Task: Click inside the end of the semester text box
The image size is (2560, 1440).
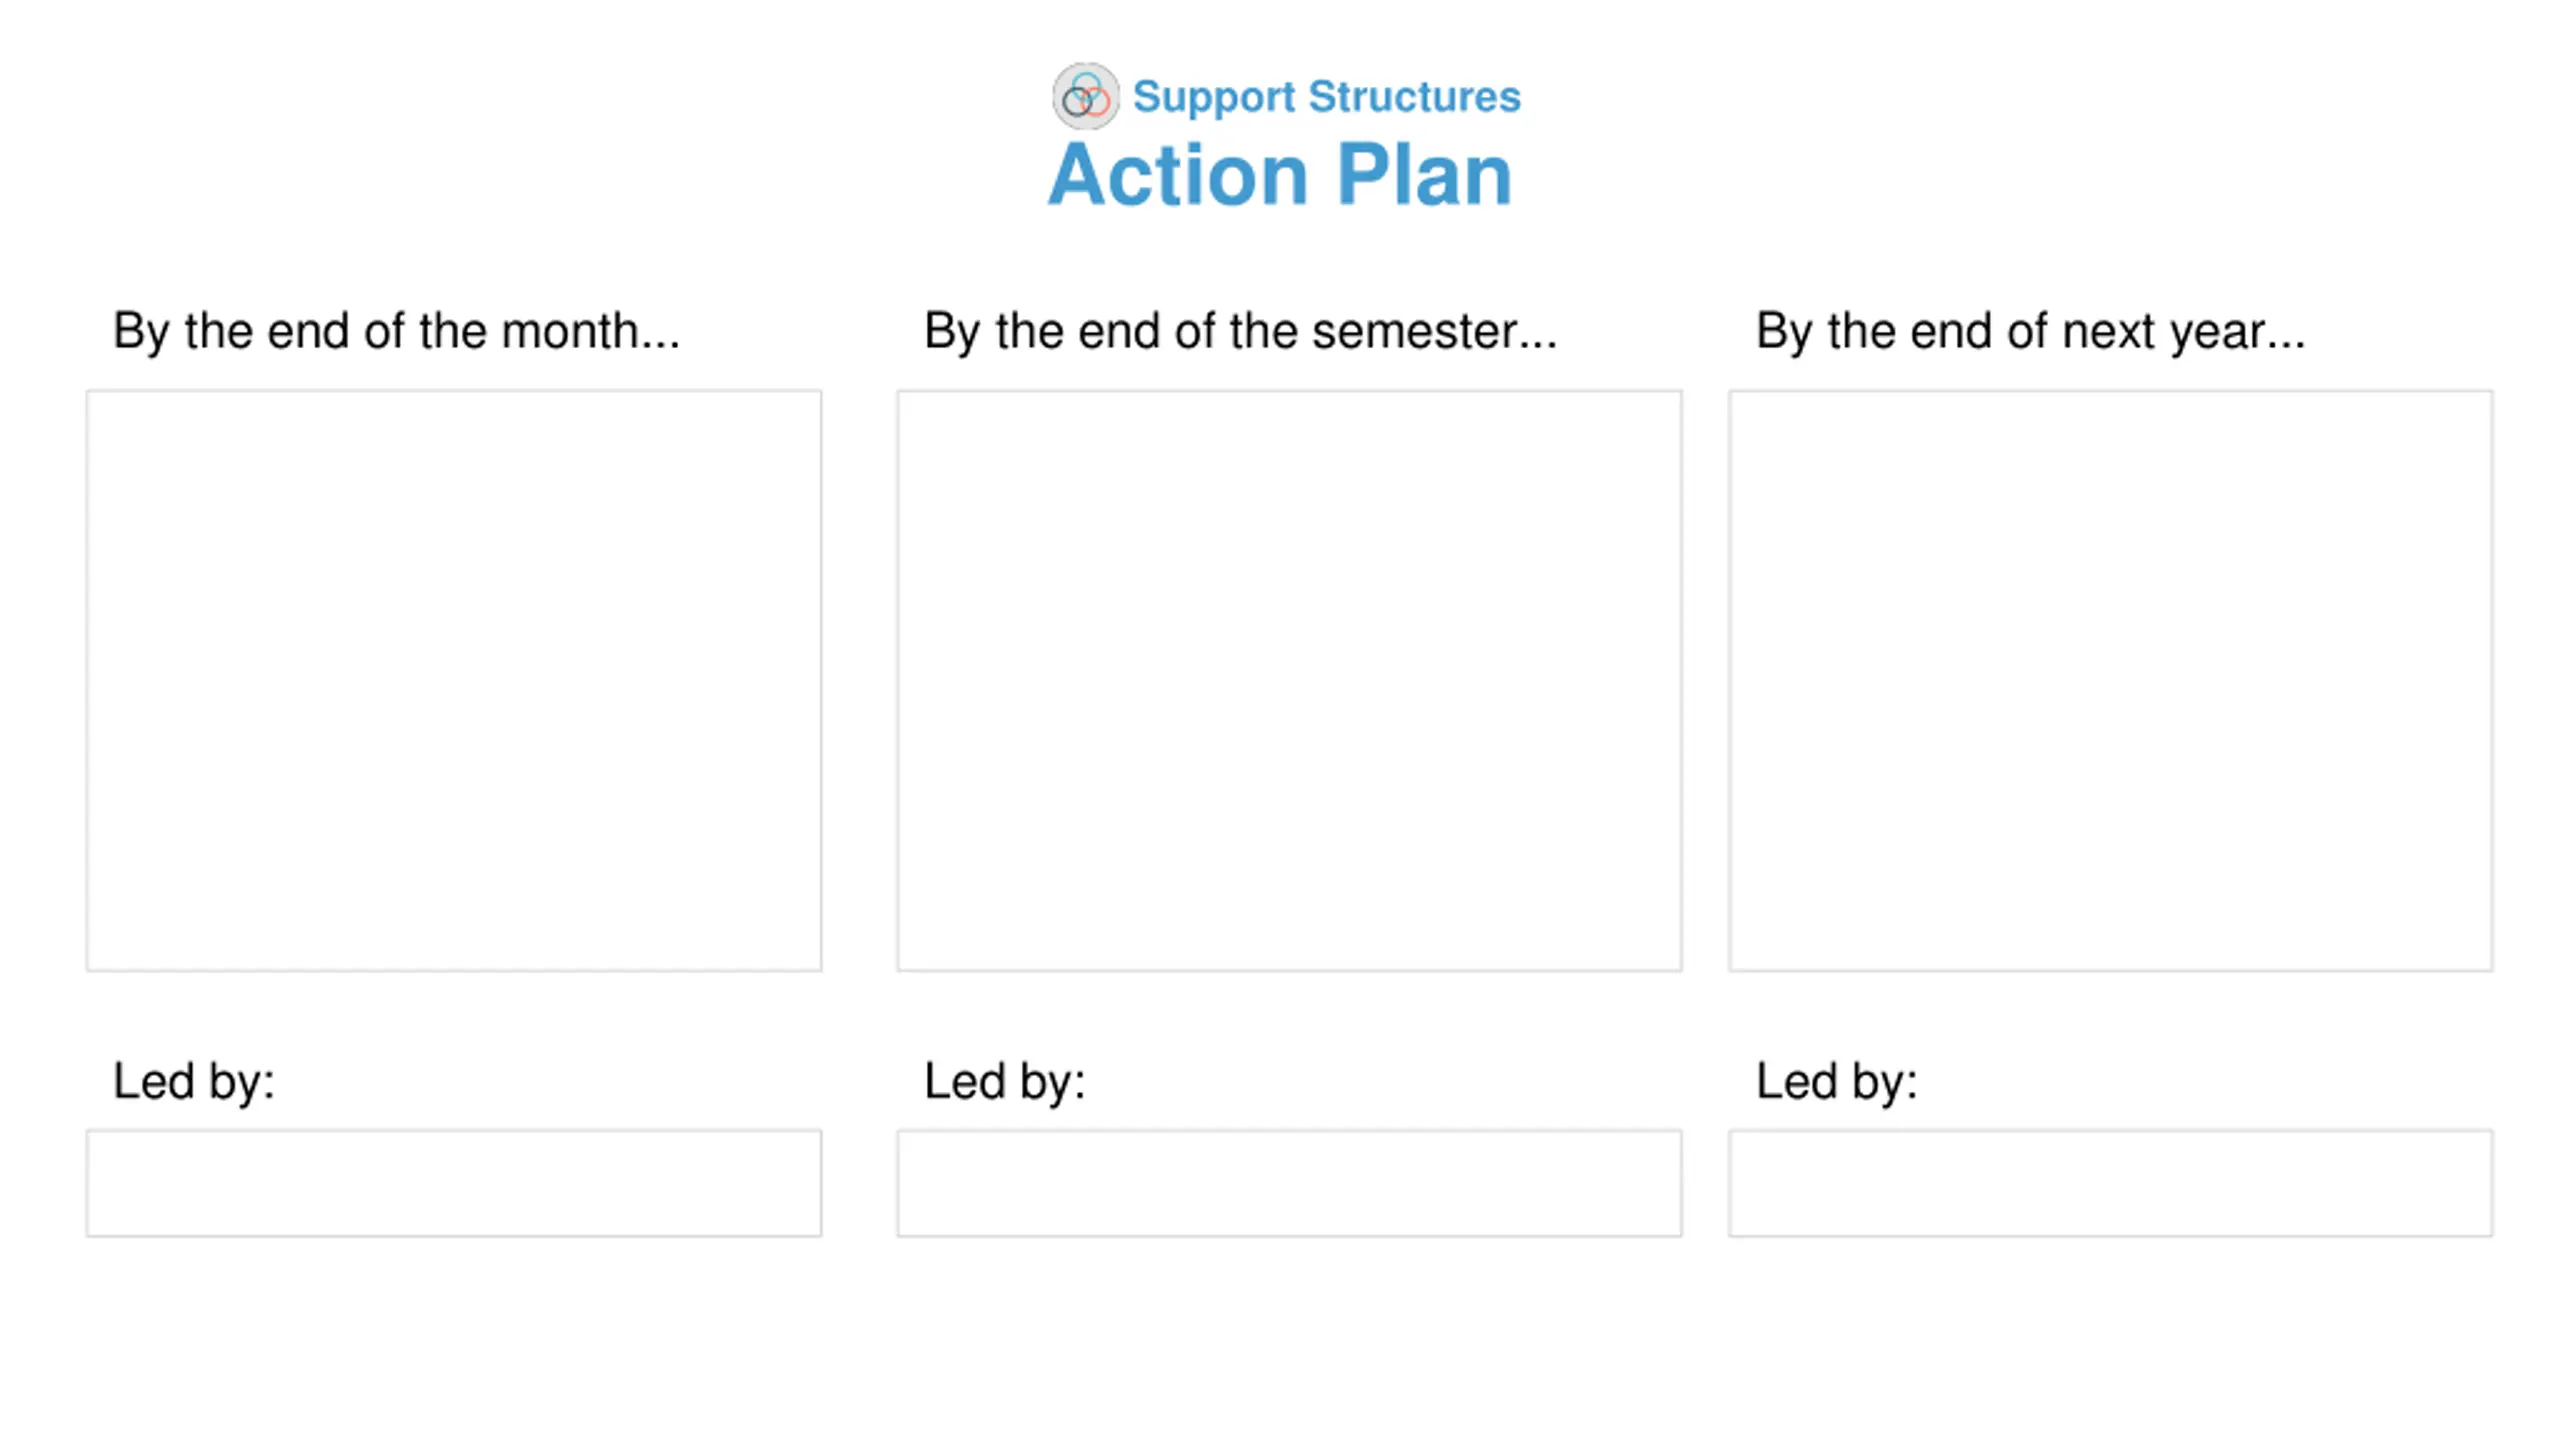Action: tap(1289, 680)
